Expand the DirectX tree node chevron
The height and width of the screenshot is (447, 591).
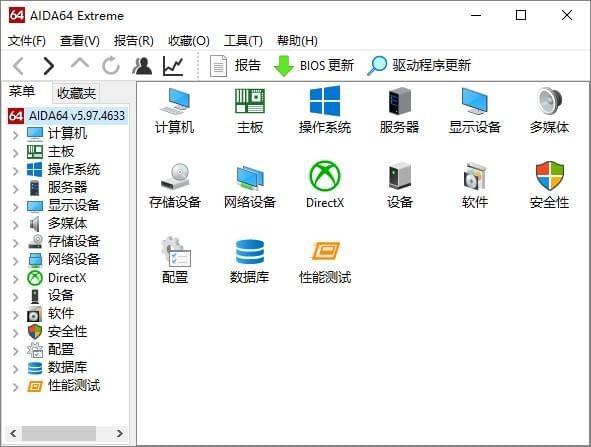click(x=16, y=279)
